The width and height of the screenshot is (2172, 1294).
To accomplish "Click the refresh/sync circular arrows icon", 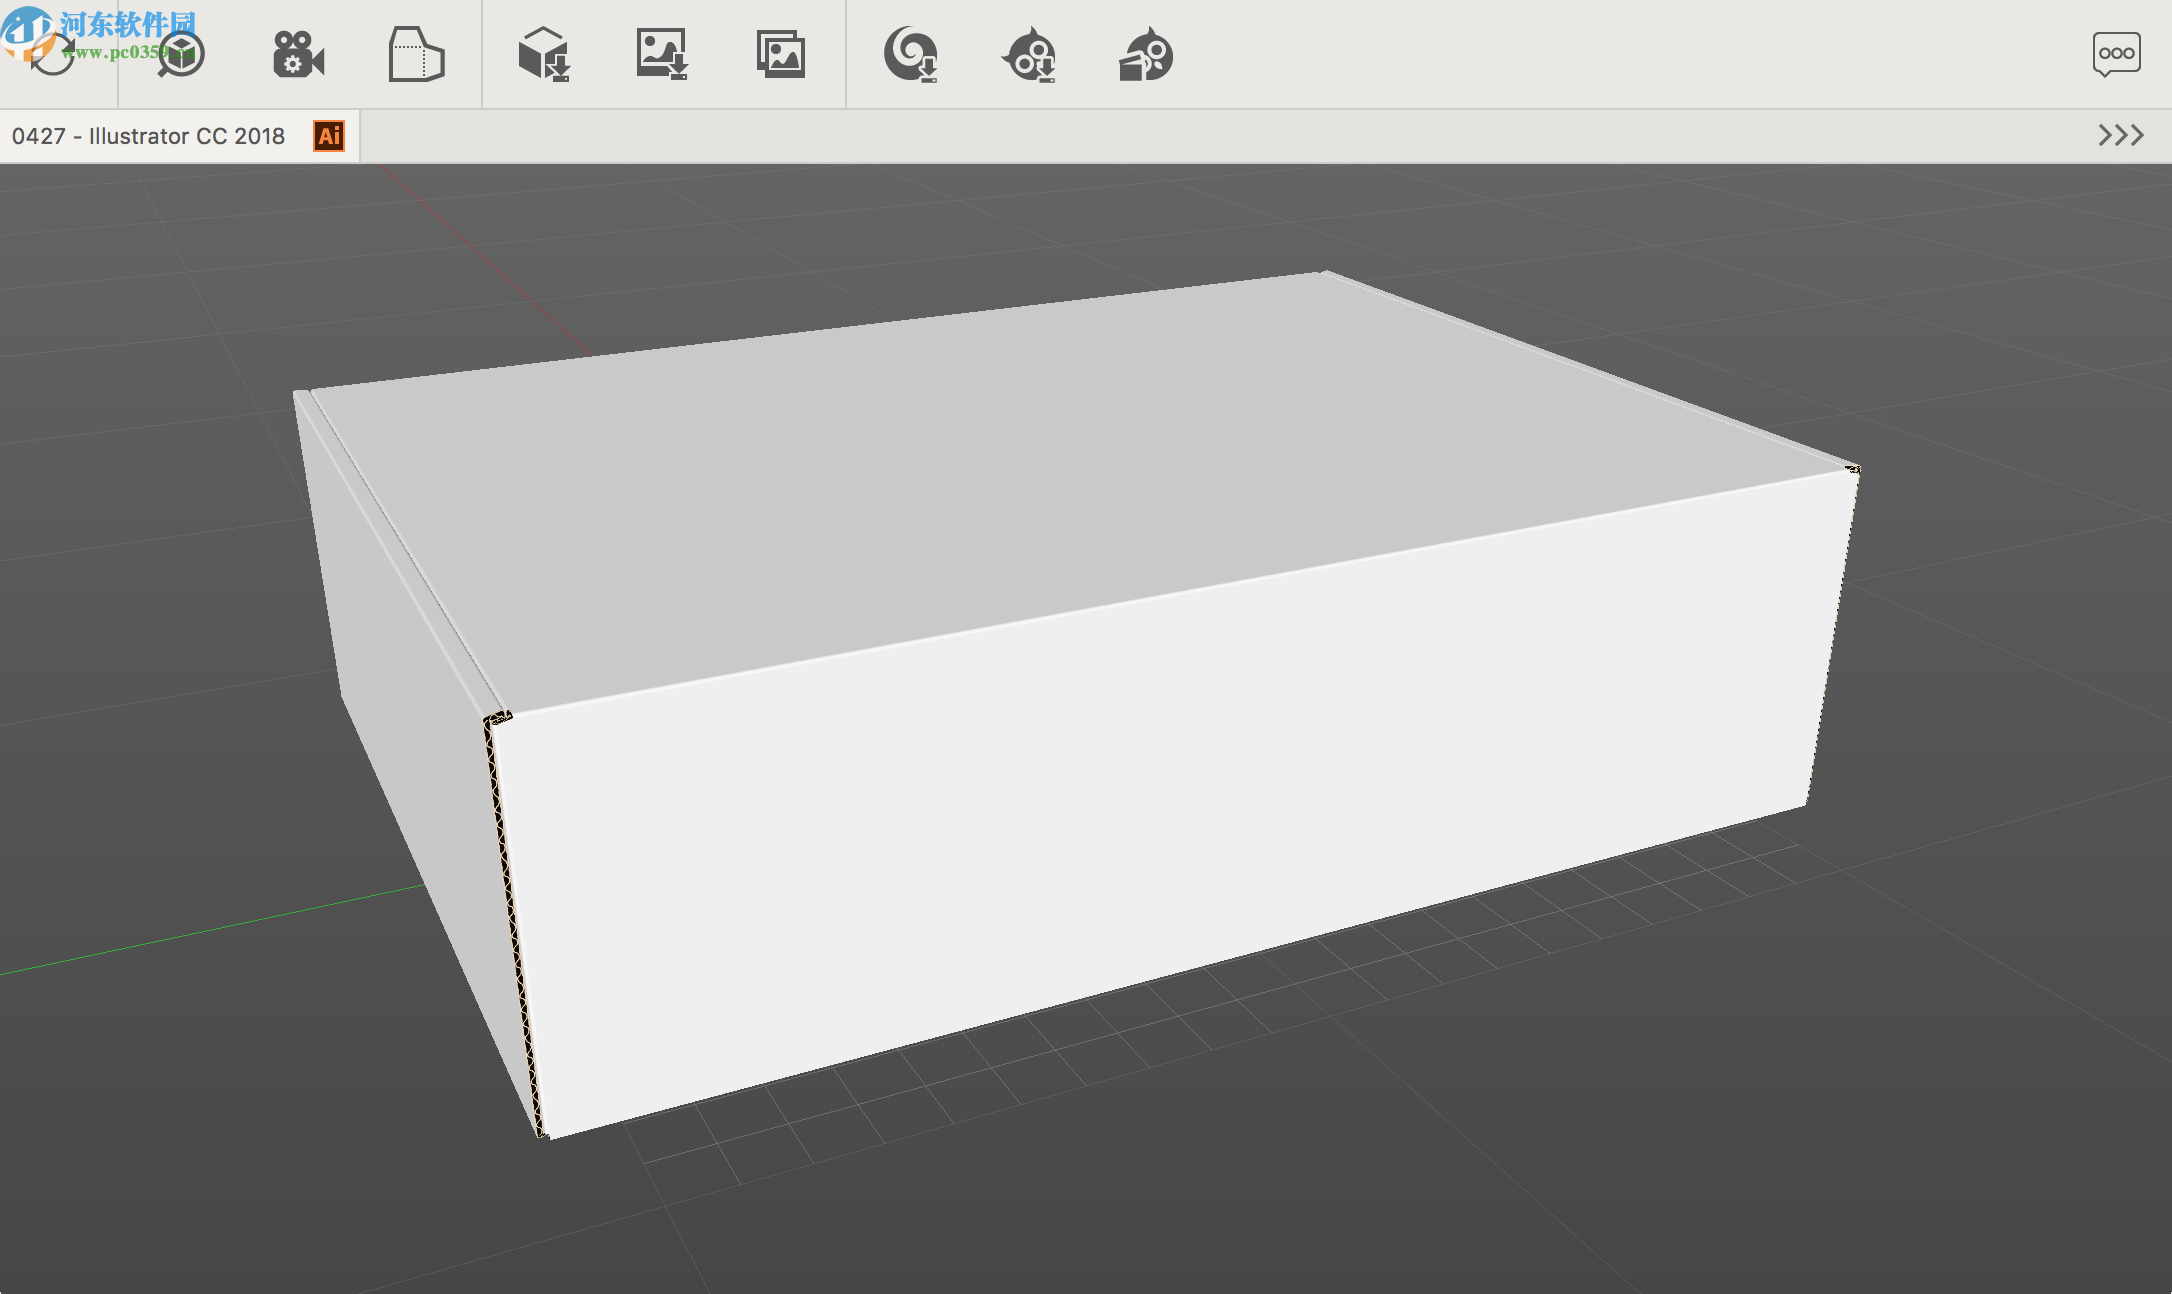I will (52, 54).
